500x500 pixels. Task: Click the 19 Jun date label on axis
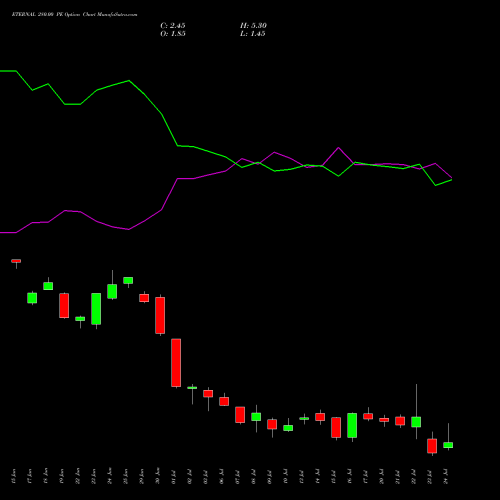[x=61, y=477]
